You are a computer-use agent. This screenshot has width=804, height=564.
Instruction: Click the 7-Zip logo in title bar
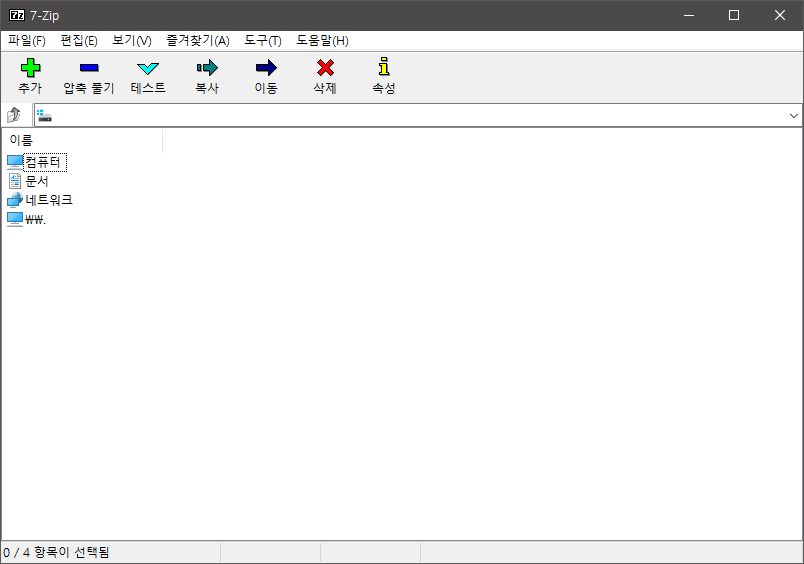(17, 15)
